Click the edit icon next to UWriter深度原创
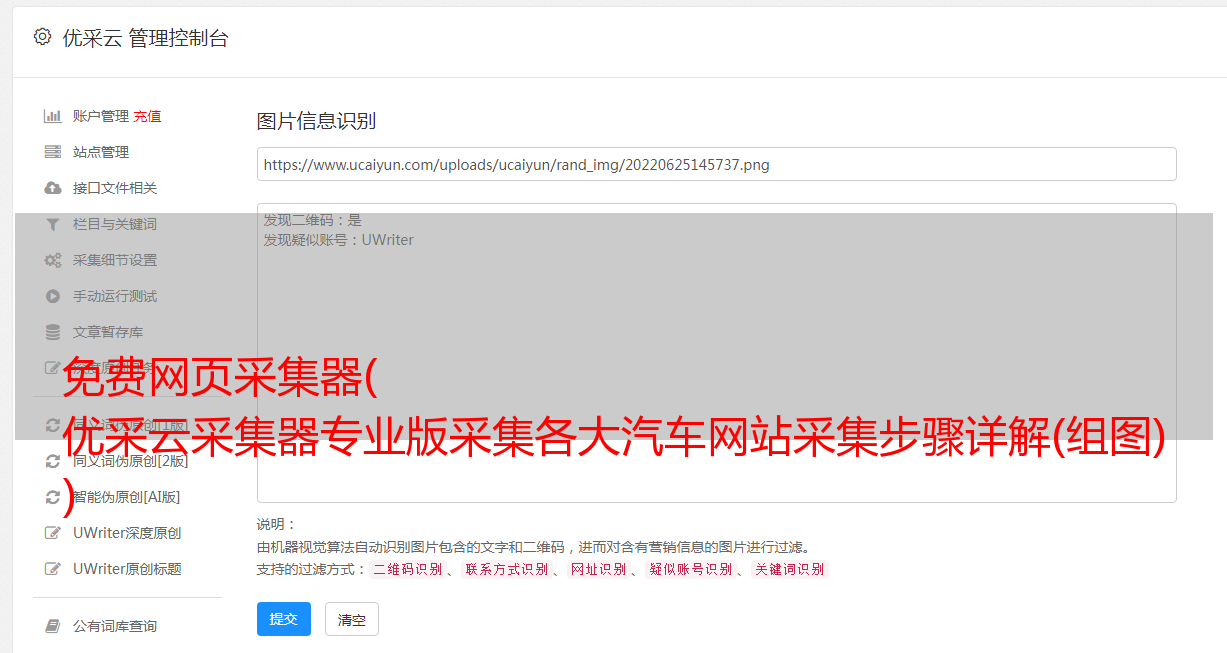 tap(53, 533)
